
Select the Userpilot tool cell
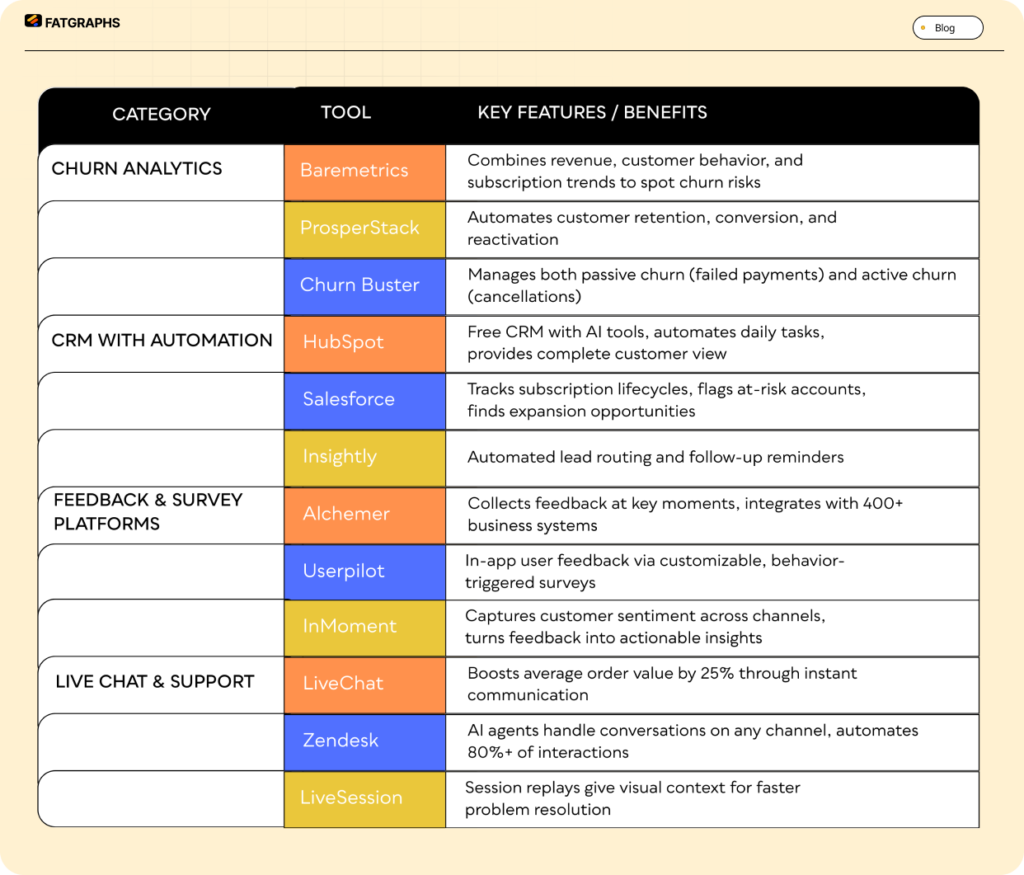click(364, 571)
